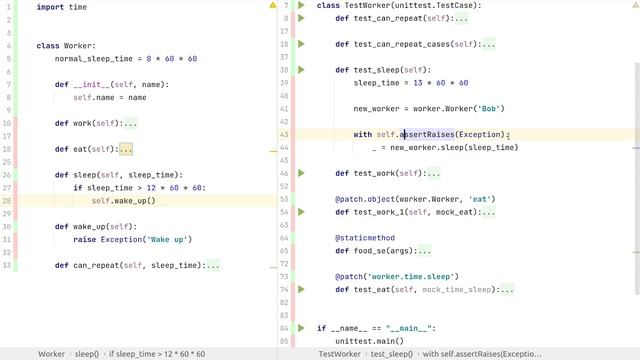Run test_sleep using the gutter run icon
The width and height of the screenshot is (640, 360).
[x=301, y=70]
